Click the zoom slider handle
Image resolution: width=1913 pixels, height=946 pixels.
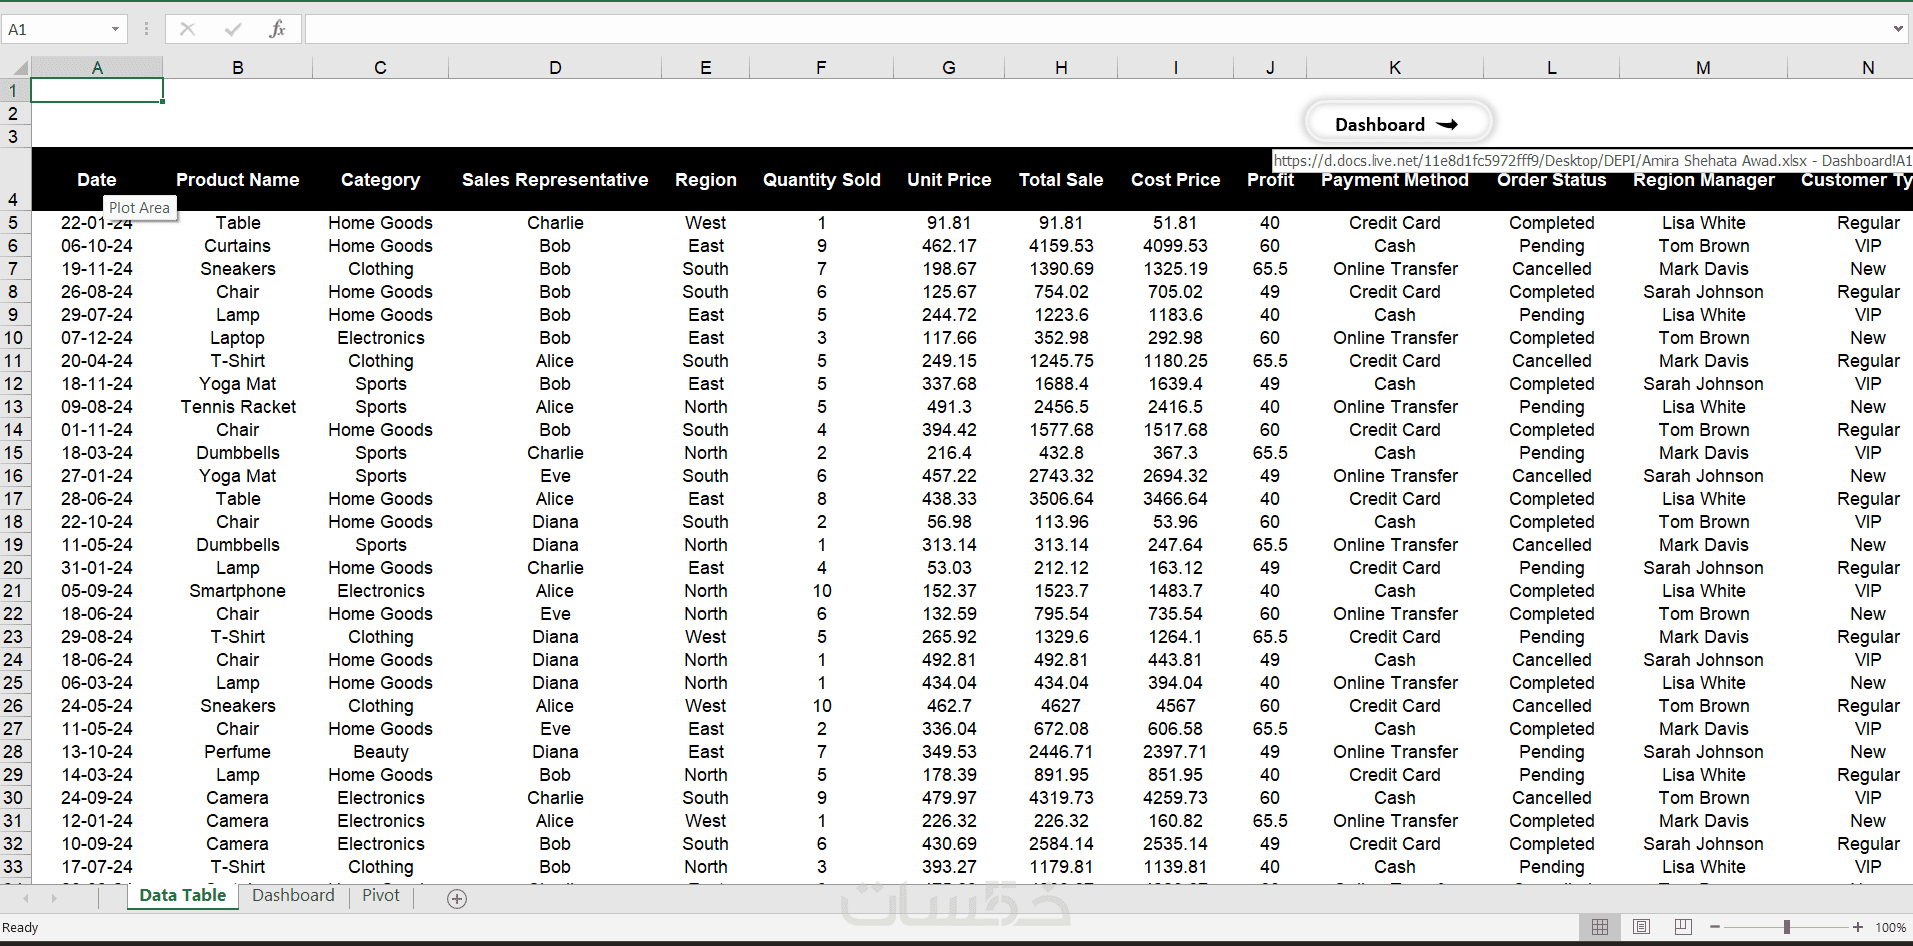tap(1786, 927)
